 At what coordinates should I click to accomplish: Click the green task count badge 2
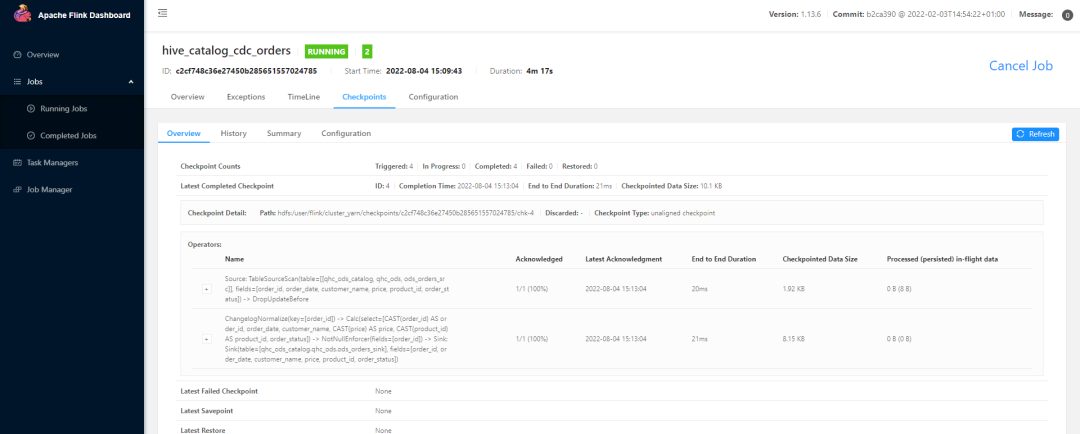pyautogui.click(x=367, y=52)
